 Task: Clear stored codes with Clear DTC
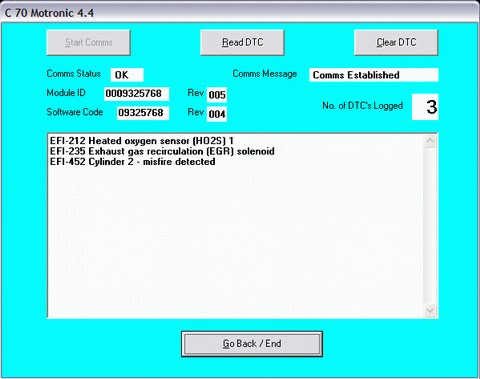tap(396, 42)
